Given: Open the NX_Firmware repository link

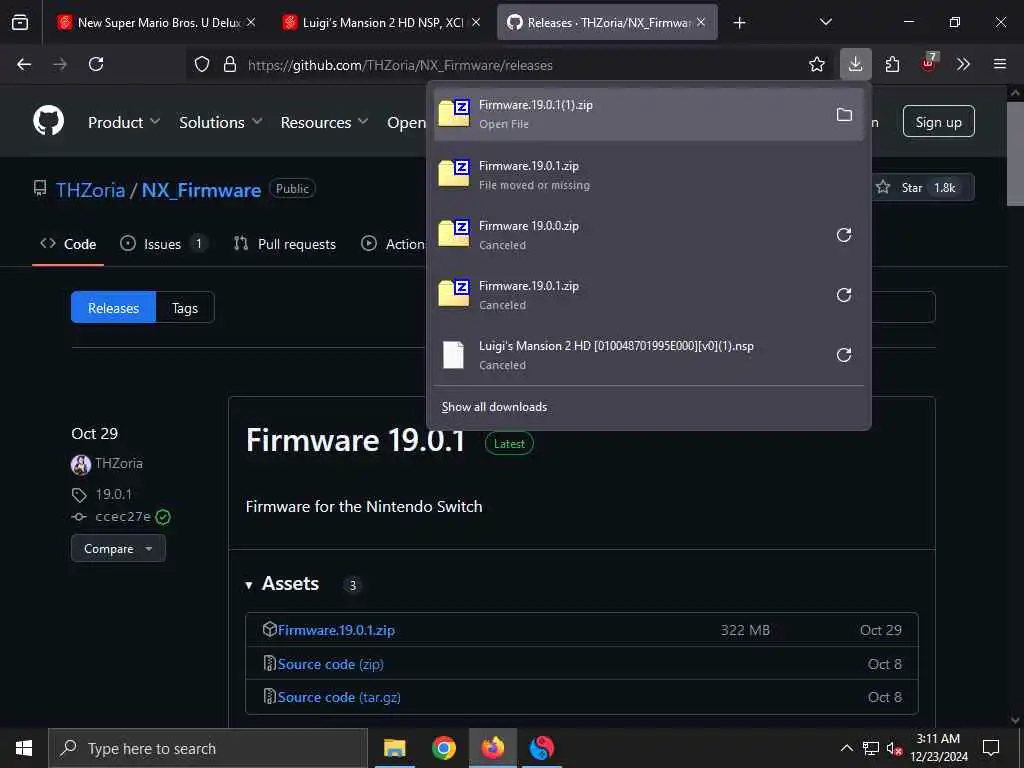Looking at the screenshot, I should [201, 190].
